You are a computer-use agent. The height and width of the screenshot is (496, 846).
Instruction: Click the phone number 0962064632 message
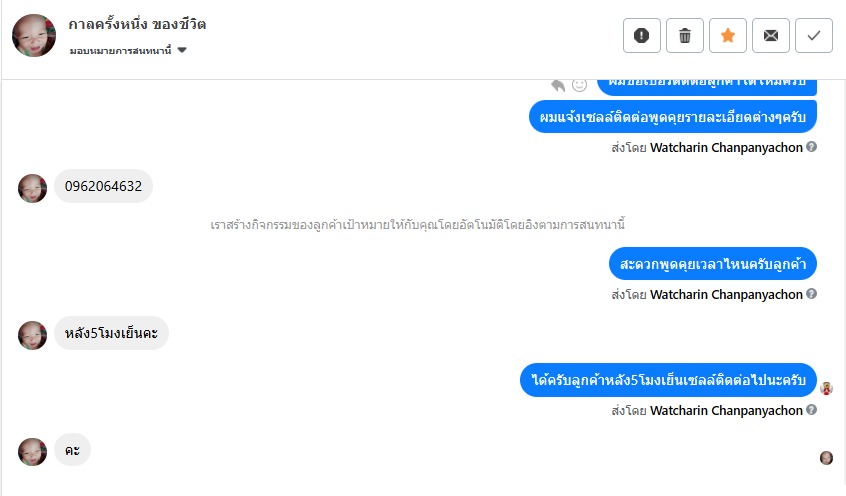[103, 186]
